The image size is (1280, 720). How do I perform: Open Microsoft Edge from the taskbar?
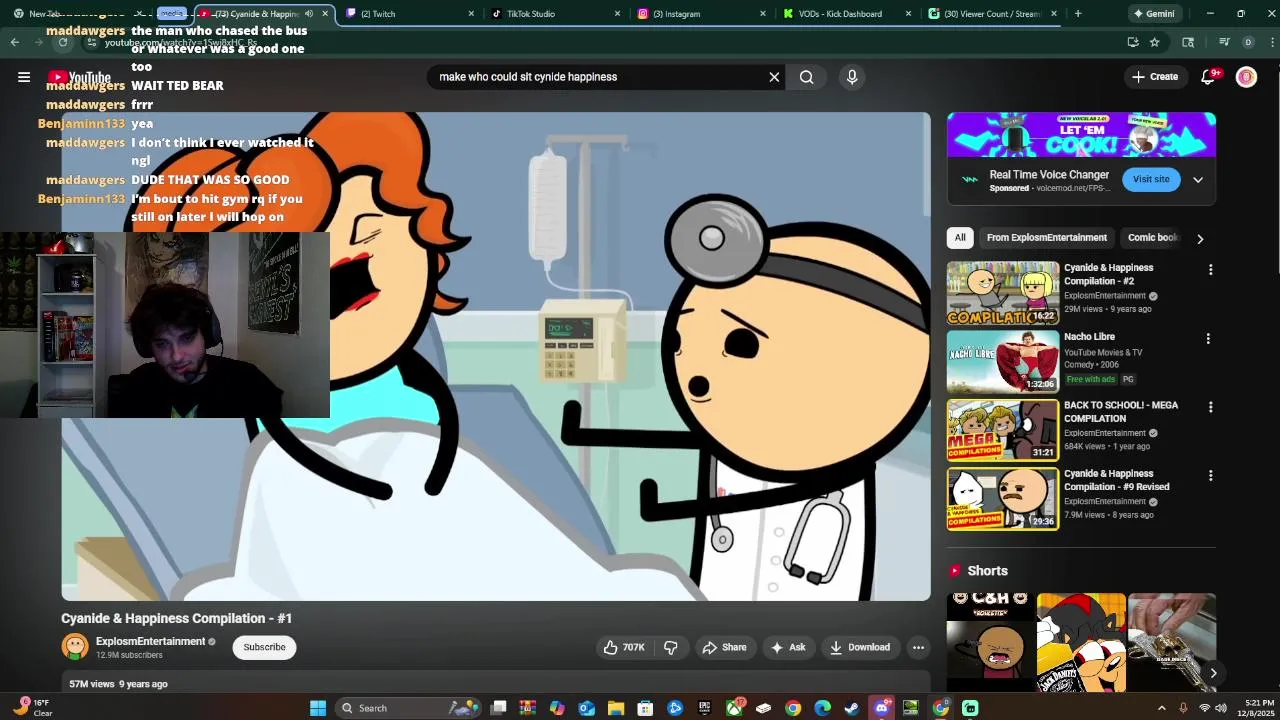[822, 708]
